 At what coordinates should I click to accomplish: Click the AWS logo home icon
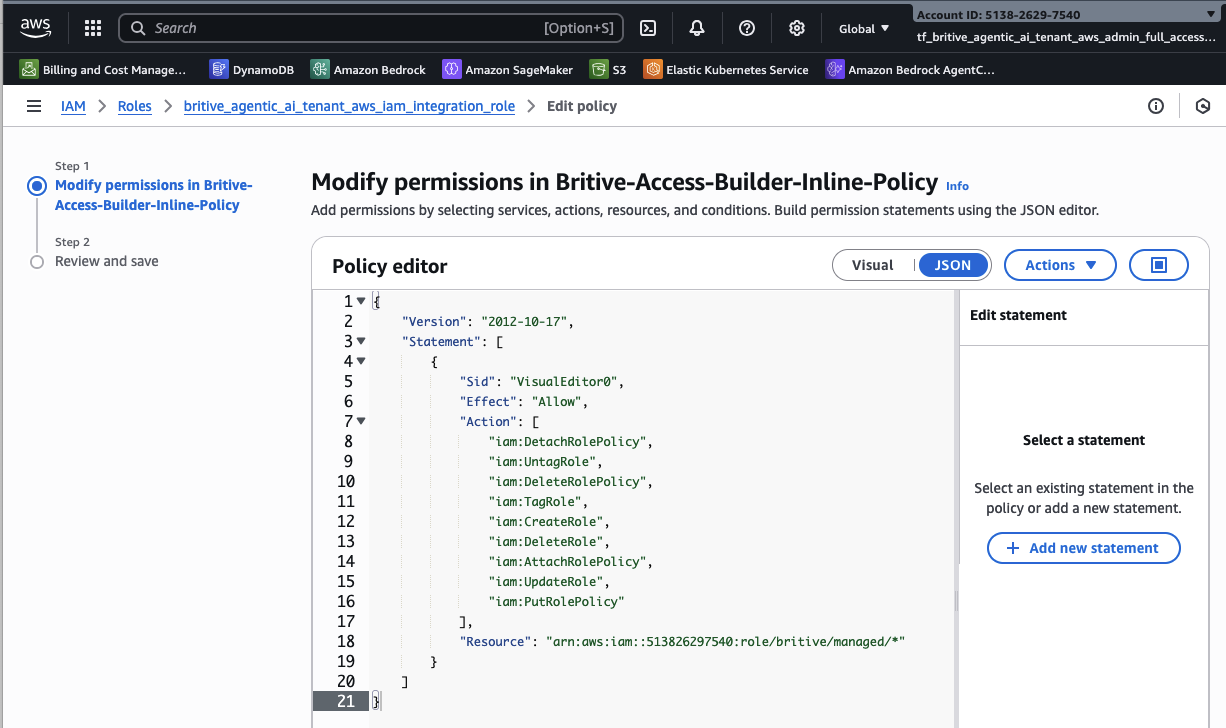pyautogui.click(x=35, y=28)
